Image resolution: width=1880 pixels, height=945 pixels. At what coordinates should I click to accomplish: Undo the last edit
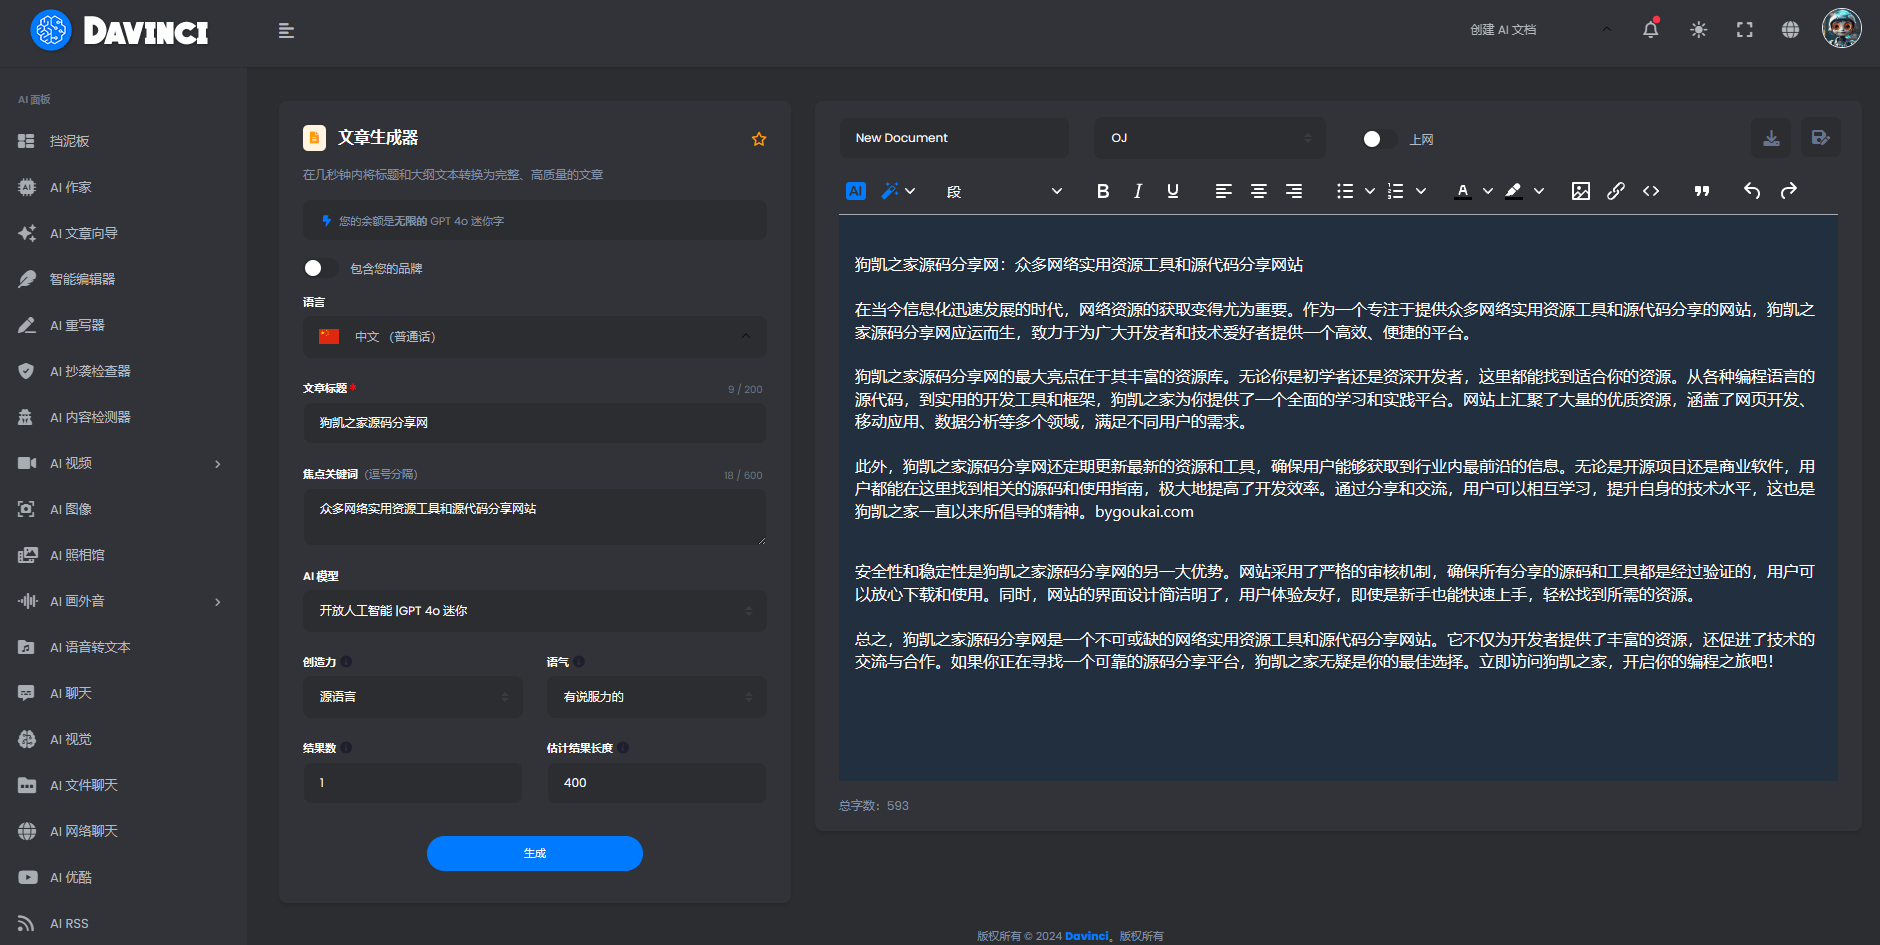[x=1752, y=191]
